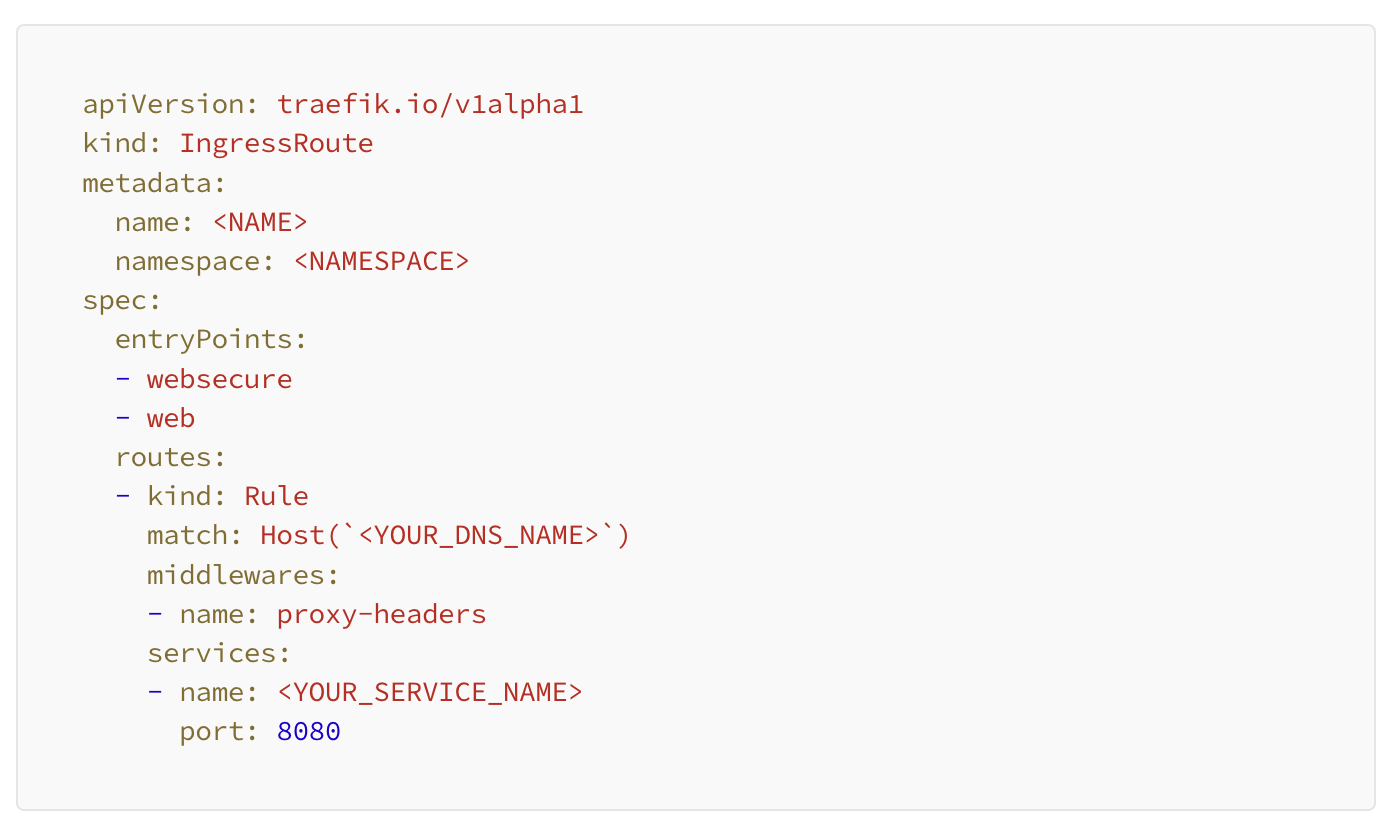Click the standalone web entry point
The width and height of the screenshot is (1398, 840).
170,418
